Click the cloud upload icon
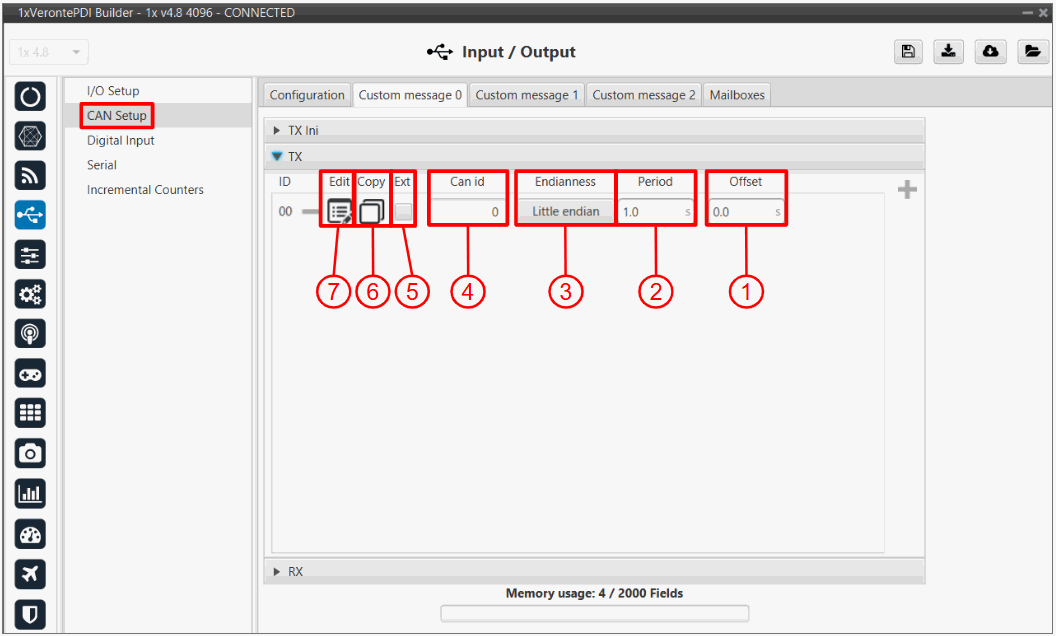Screen dimensions: 1056x636 coord(988,52)
